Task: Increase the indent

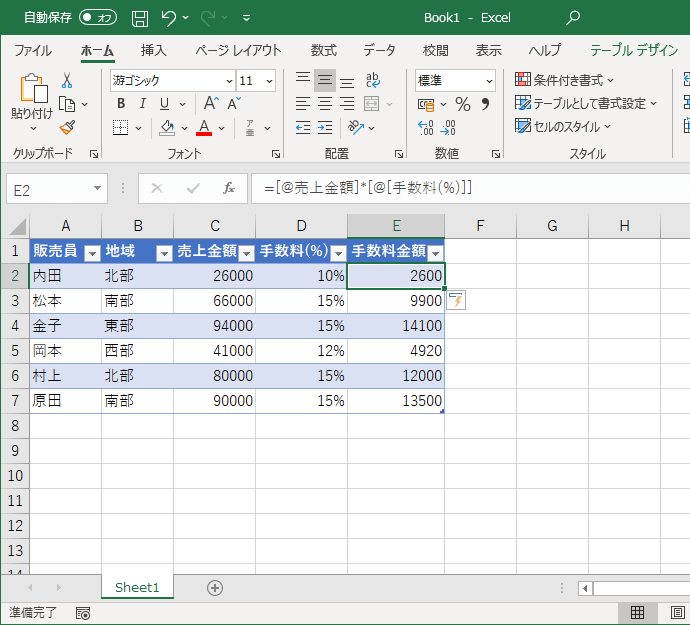Action: click(325, 128)
